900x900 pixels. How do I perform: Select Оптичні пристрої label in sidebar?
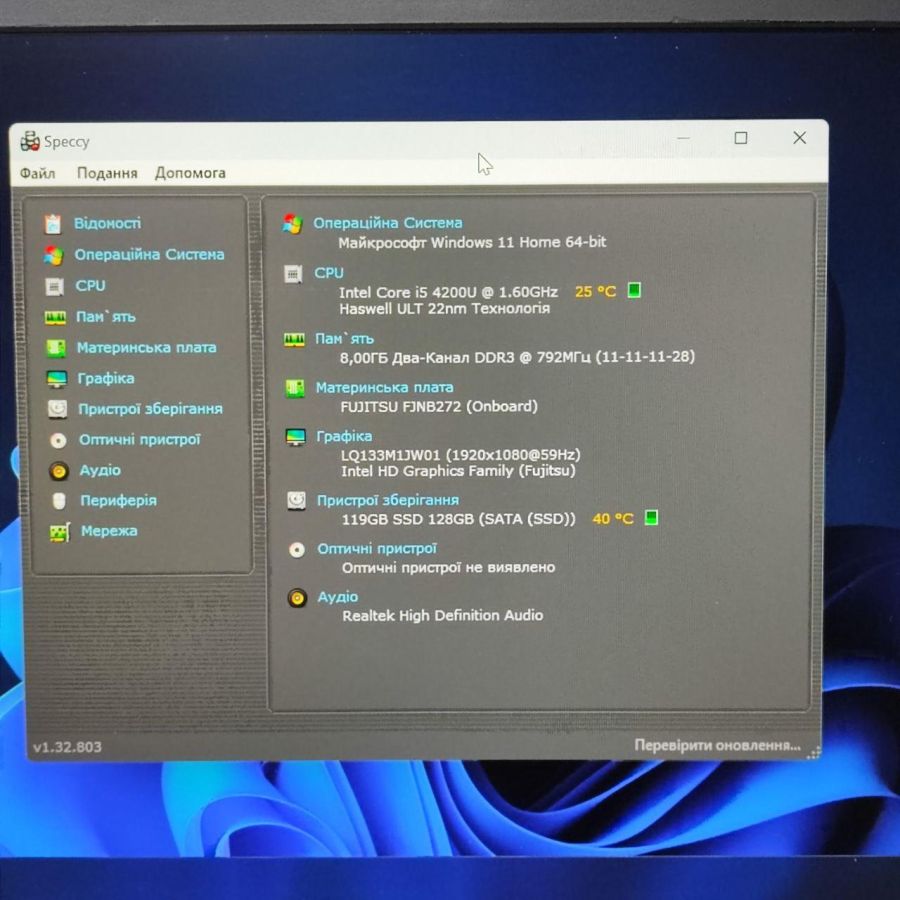139,440
